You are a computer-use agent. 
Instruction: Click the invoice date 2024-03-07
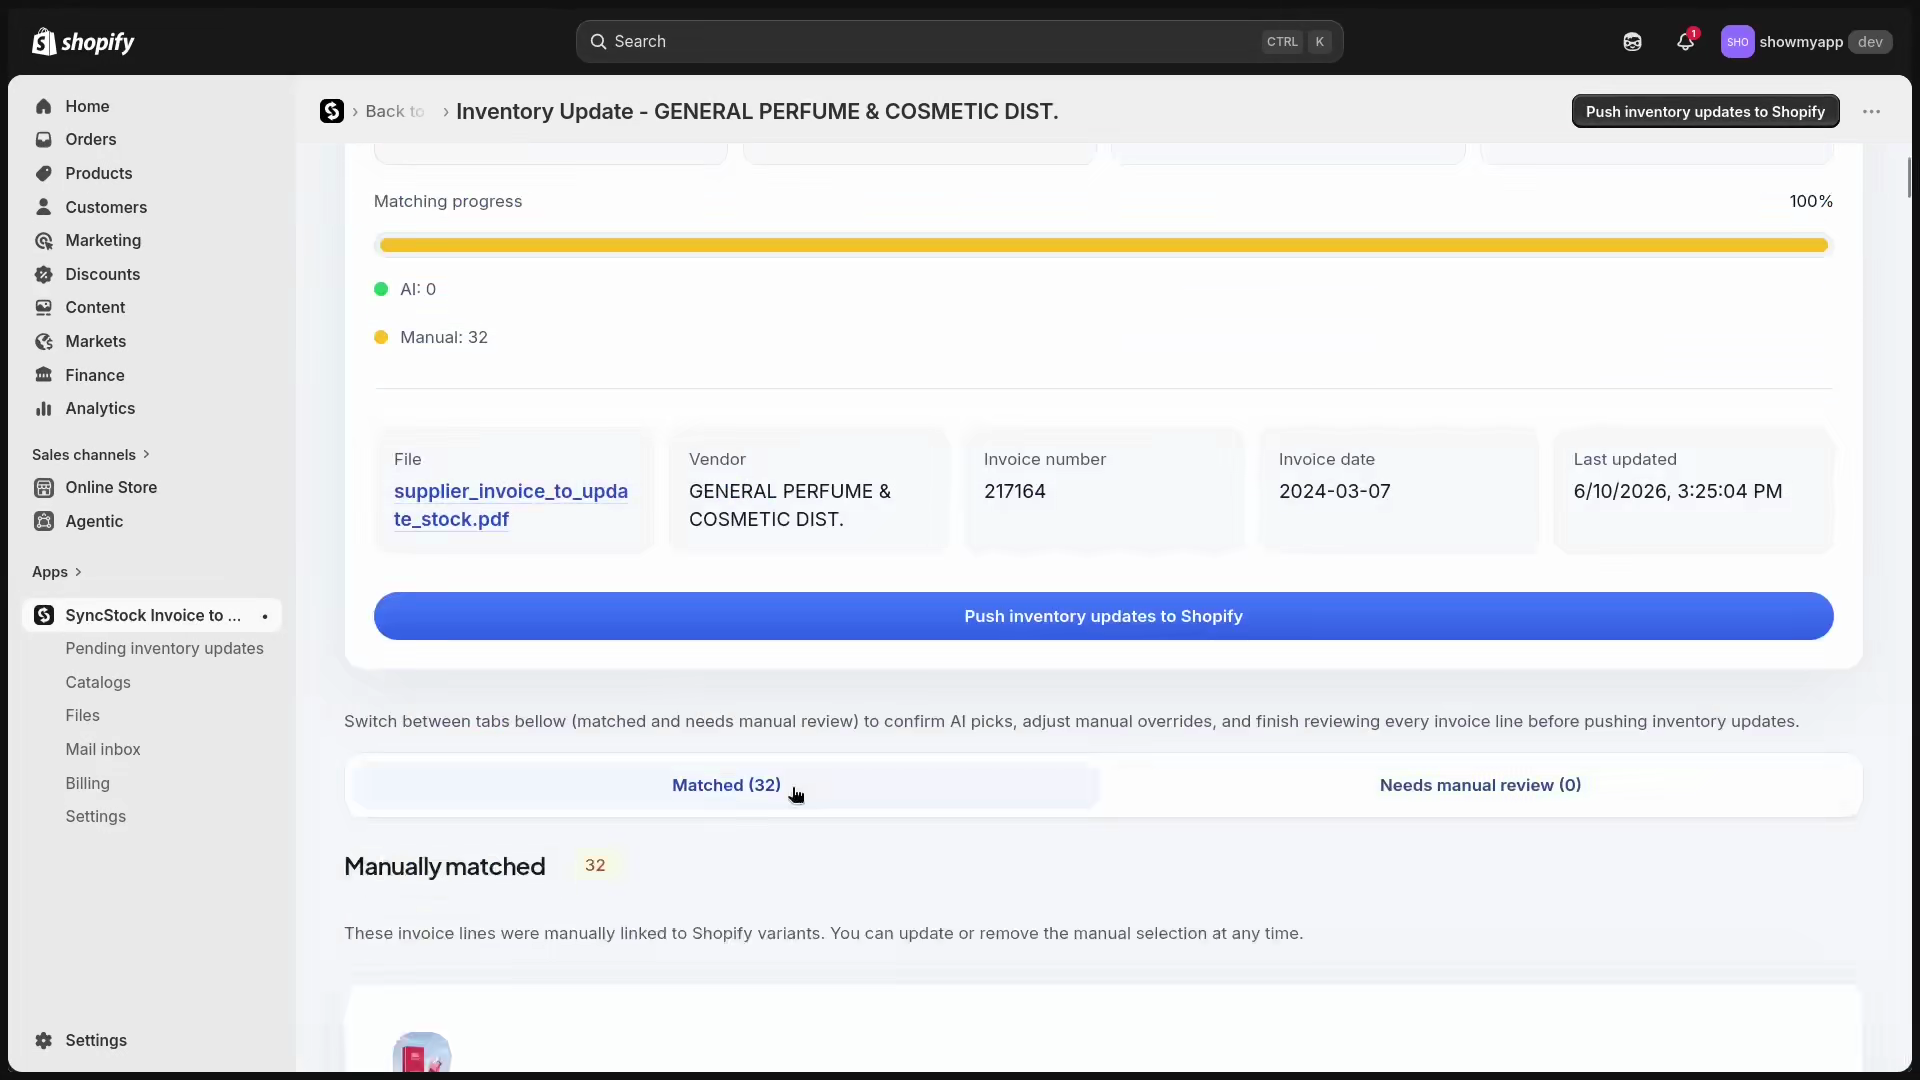(1334, 491)
